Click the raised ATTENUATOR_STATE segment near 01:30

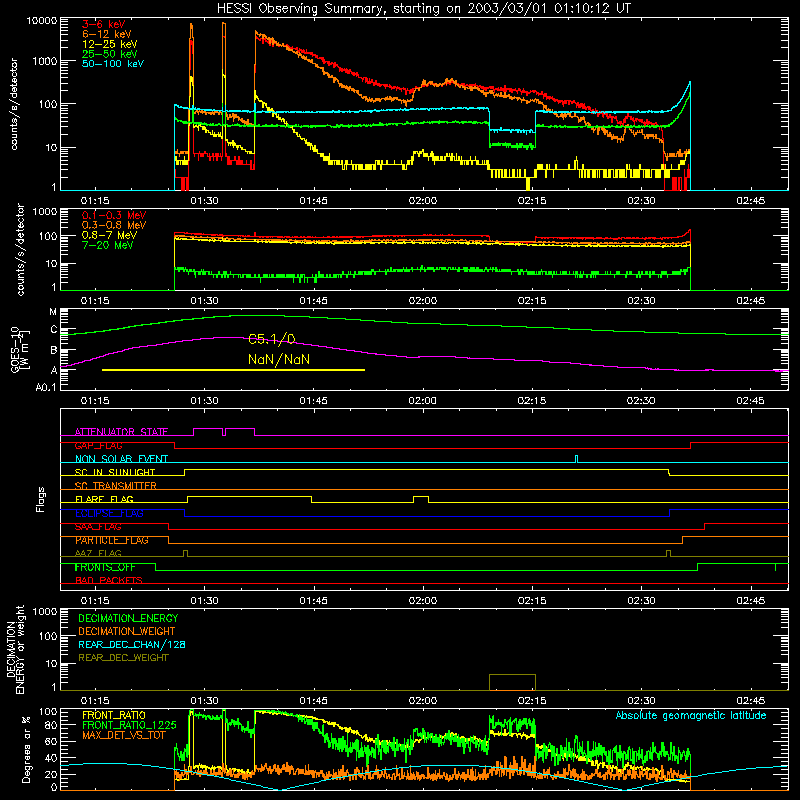208,432
